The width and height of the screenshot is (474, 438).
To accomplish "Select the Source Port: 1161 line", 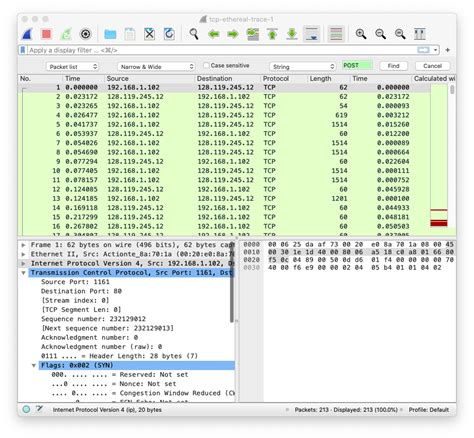I will pyautogui.click(x=75, y=282).
